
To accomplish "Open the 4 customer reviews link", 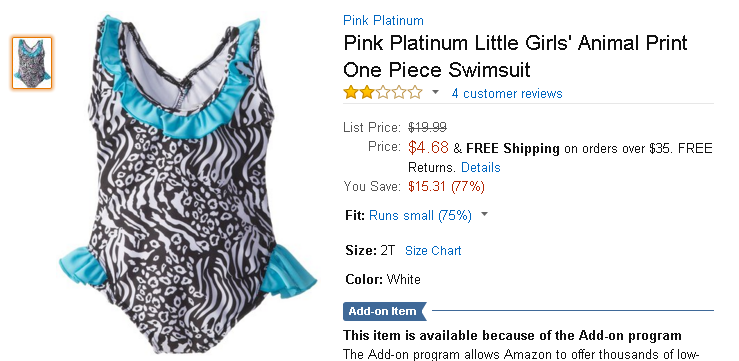I will coord(507,93).
